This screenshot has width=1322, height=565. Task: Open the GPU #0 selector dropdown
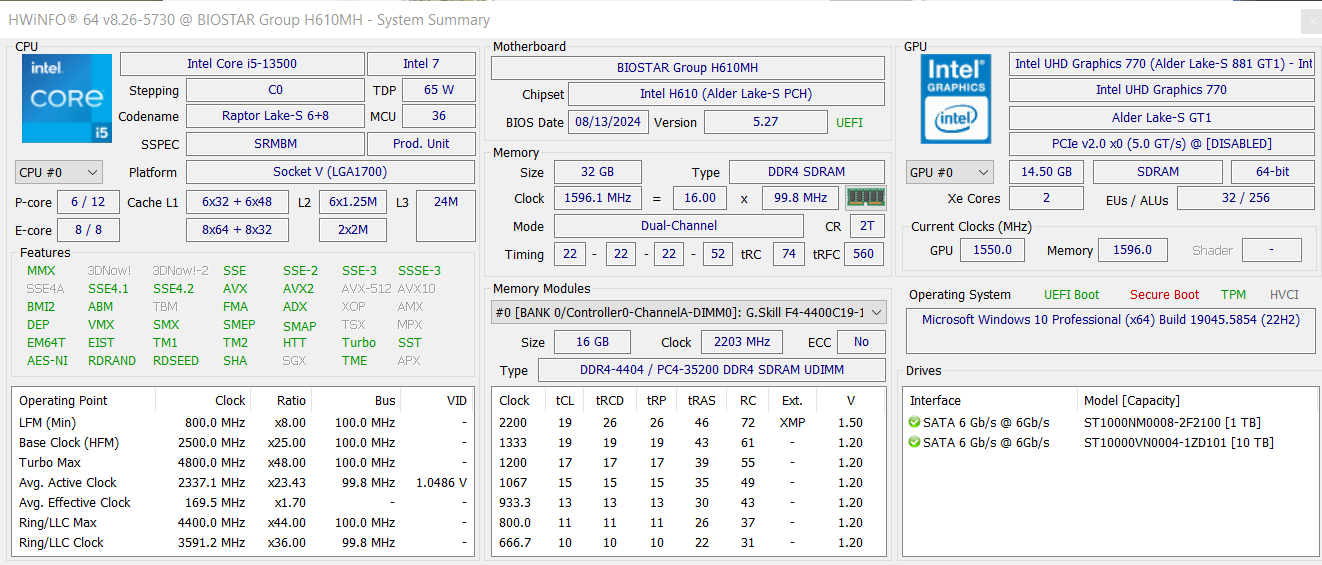coord(950,172)
